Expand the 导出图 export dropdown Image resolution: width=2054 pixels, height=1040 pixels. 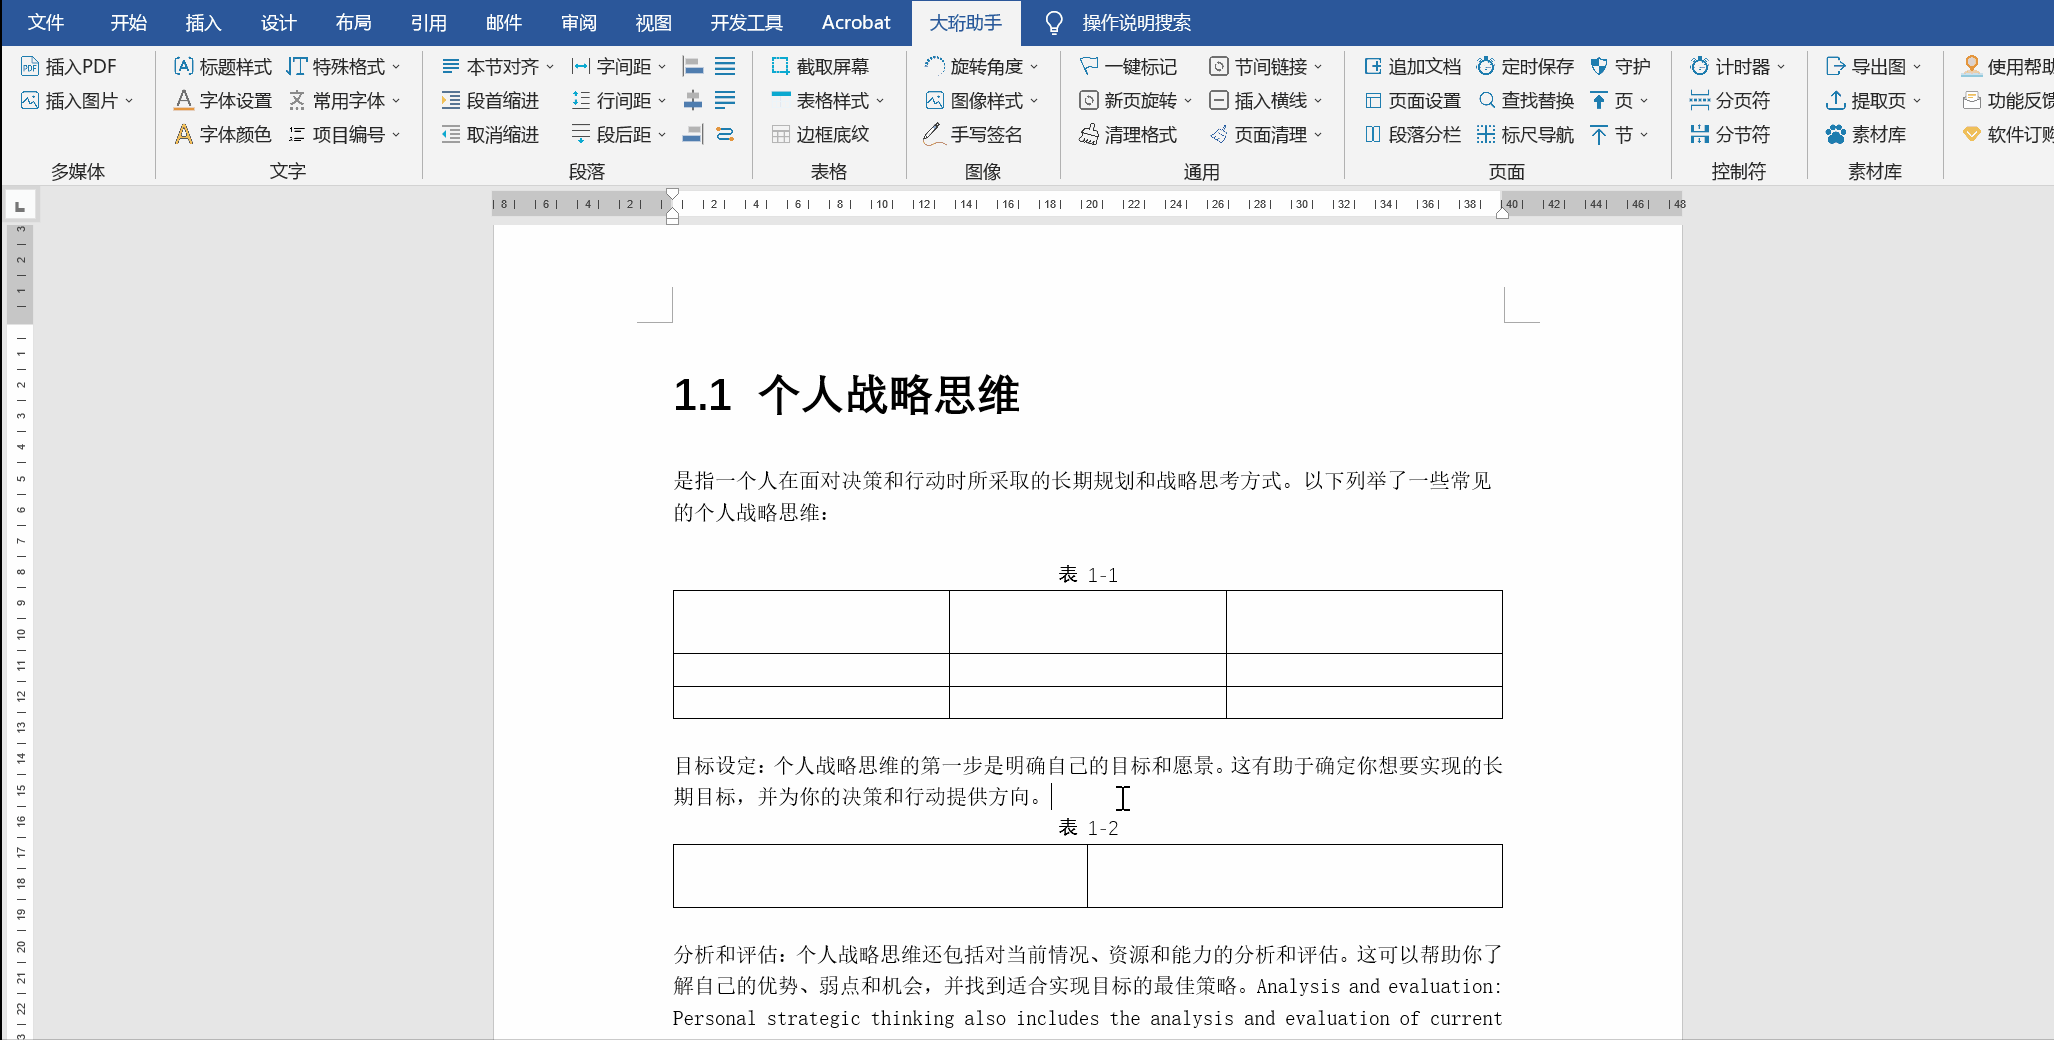(x=1917, y=67)
